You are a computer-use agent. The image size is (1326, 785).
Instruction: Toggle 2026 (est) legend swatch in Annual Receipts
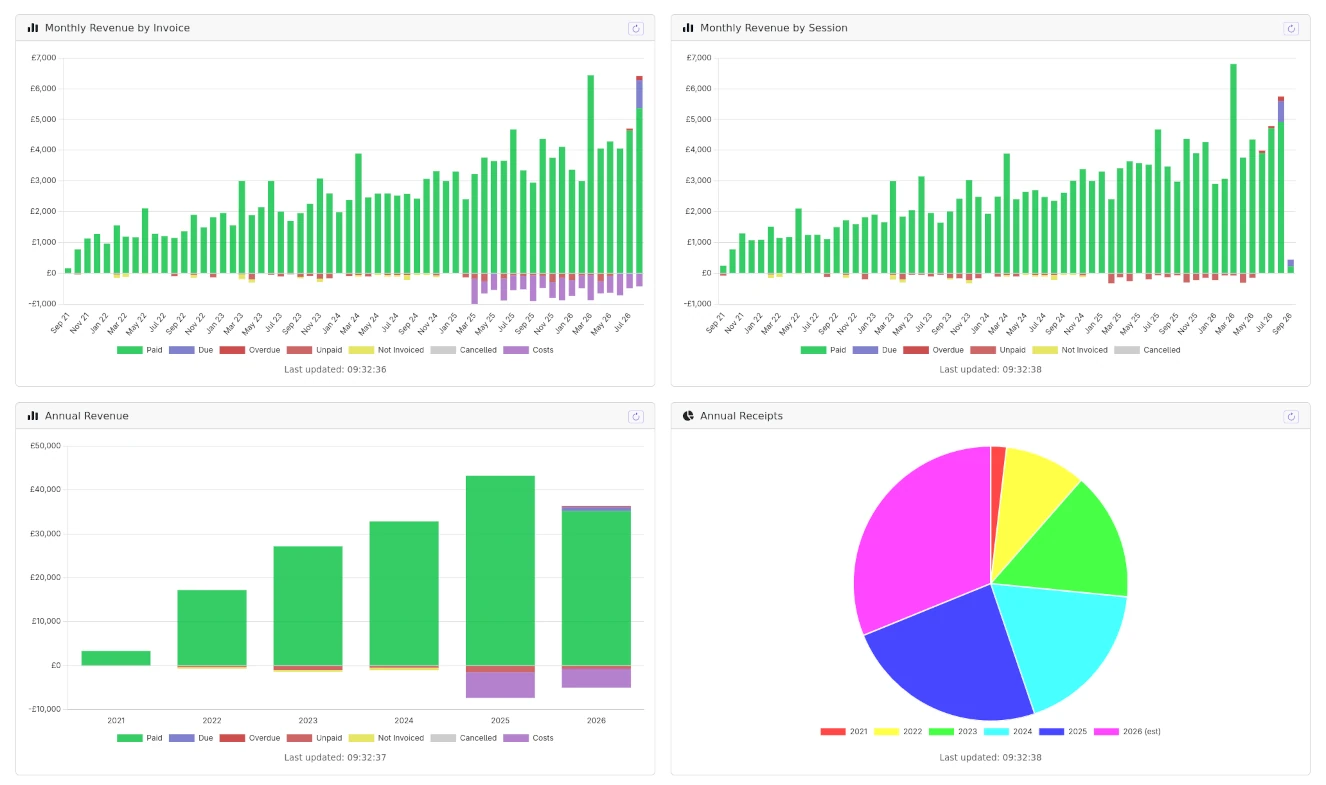pyautogui.click(x=1107, y=732)
